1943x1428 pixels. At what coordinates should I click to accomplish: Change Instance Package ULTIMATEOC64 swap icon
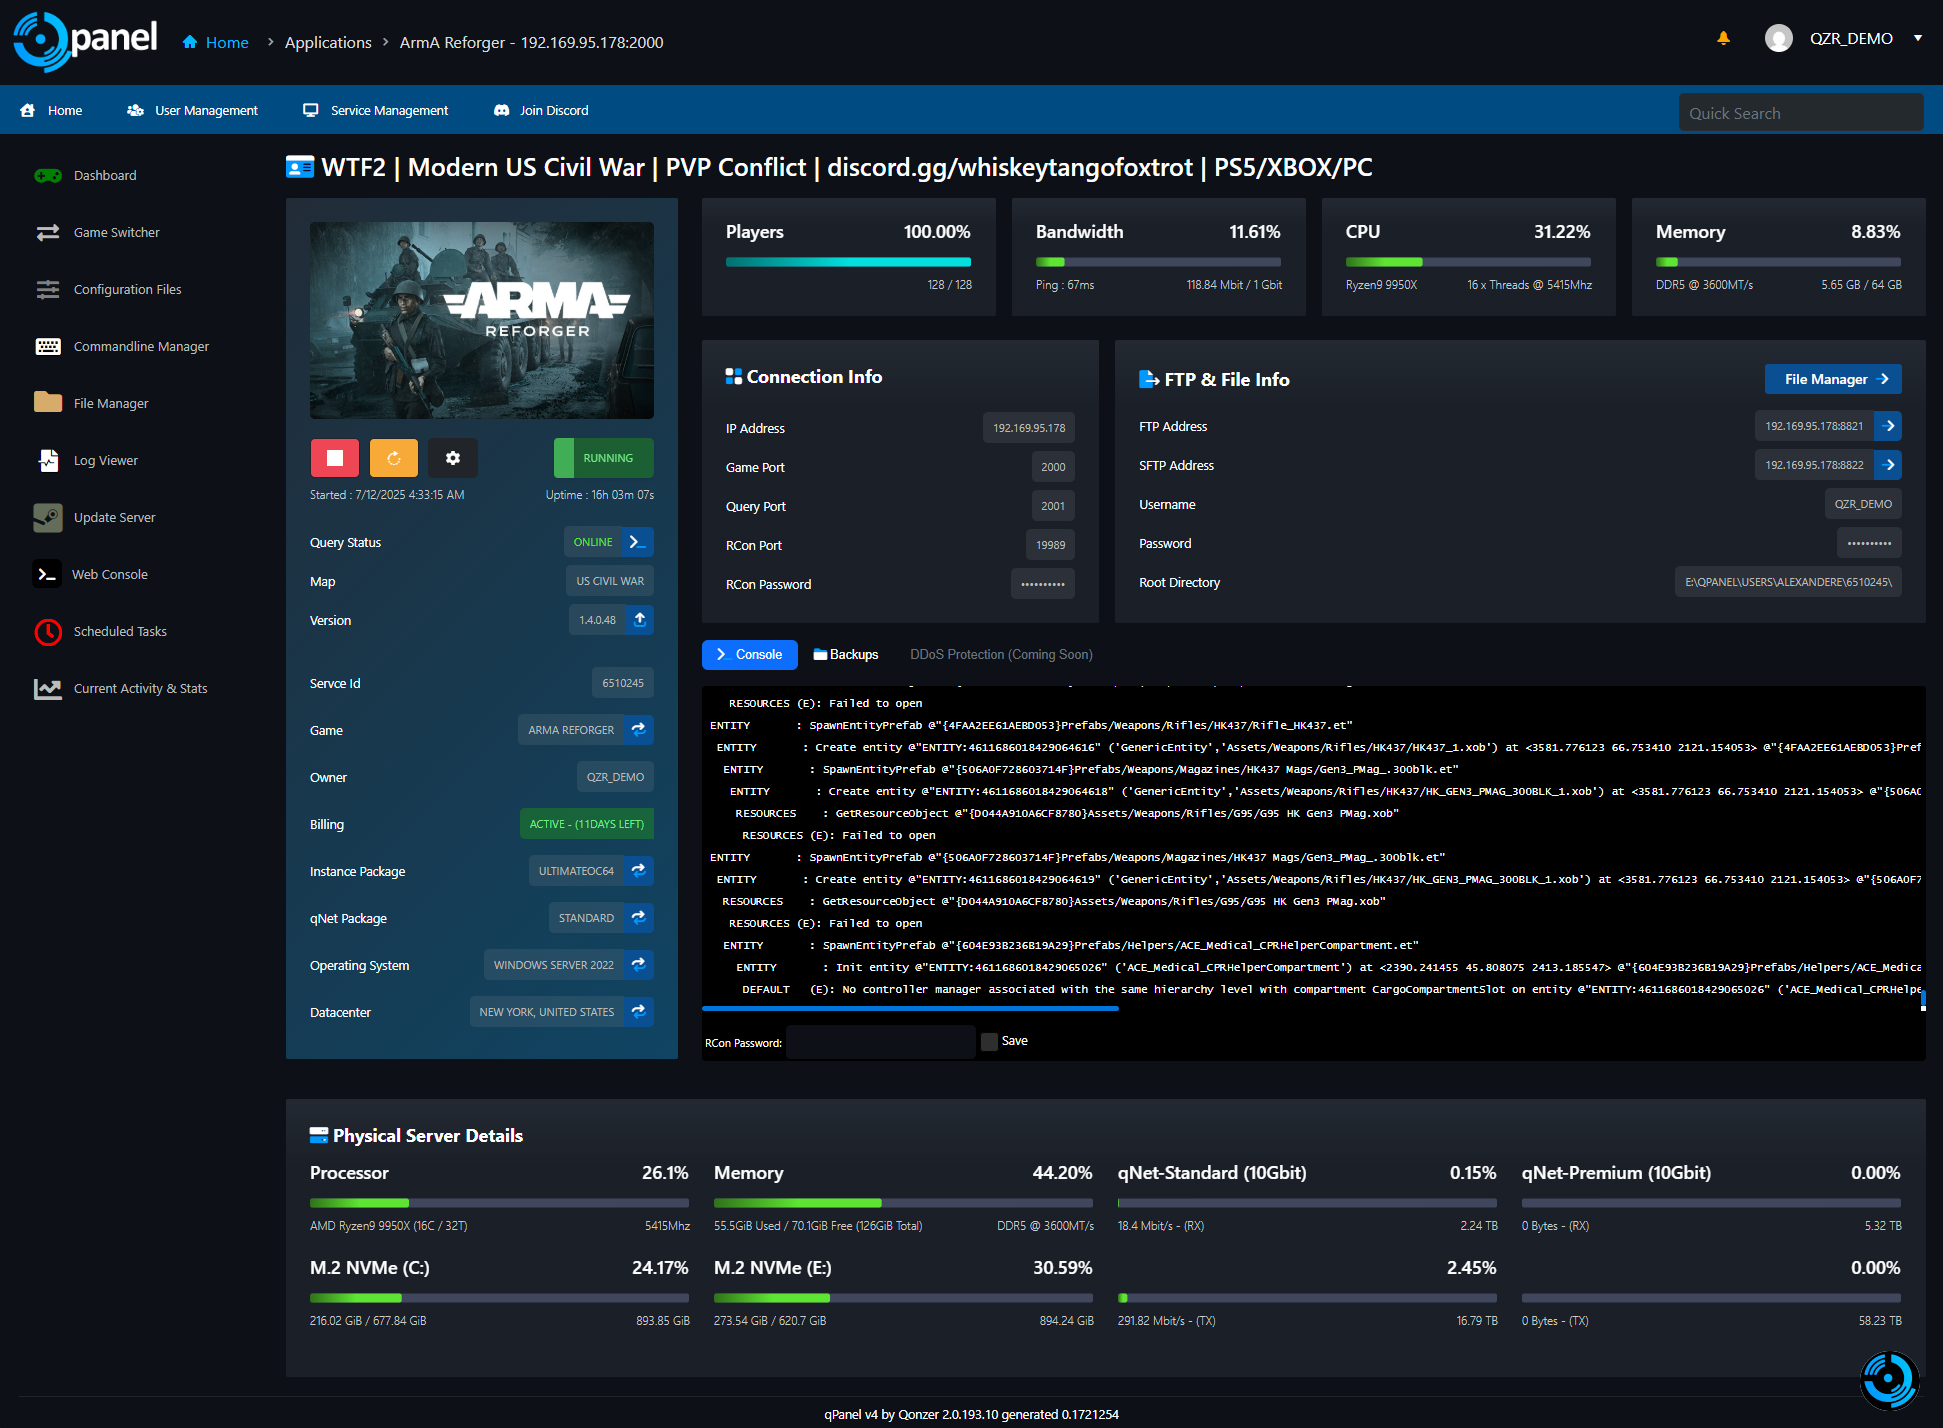[639, 871]
